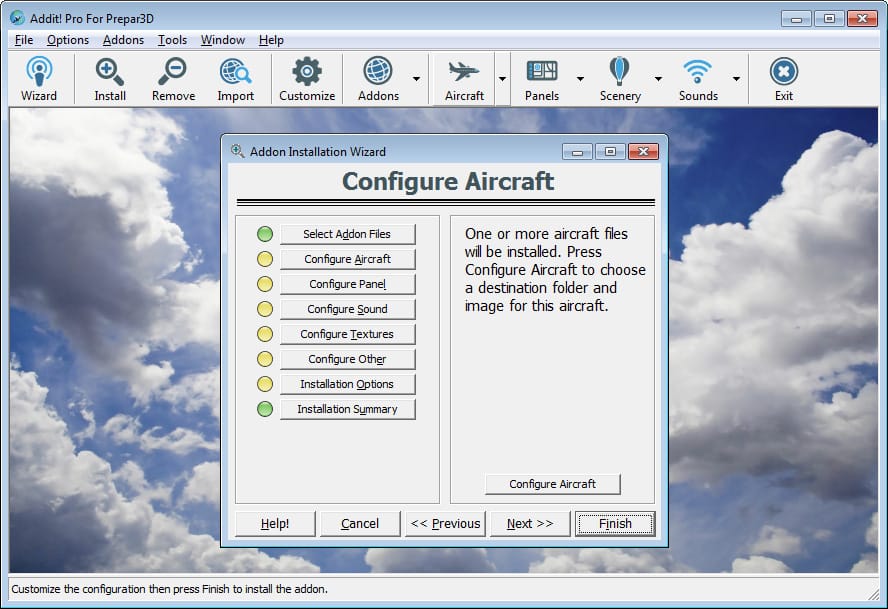Click the large Configure Aircraft button

point(552,484)
